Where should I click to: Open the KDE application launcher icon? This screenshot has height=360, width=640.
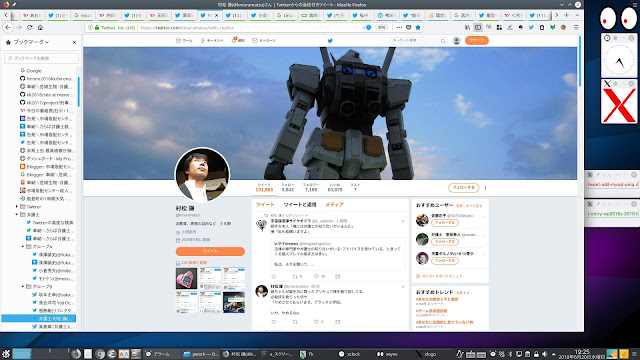click(x=6, y=353)
